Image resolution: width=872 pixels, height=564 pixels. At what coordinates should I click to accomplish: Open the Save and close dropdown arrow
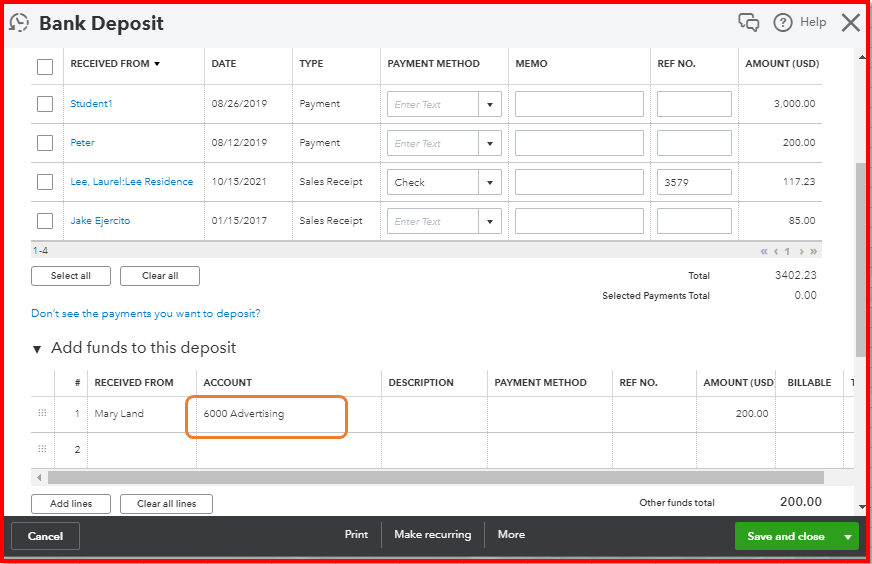pos(848,537)
